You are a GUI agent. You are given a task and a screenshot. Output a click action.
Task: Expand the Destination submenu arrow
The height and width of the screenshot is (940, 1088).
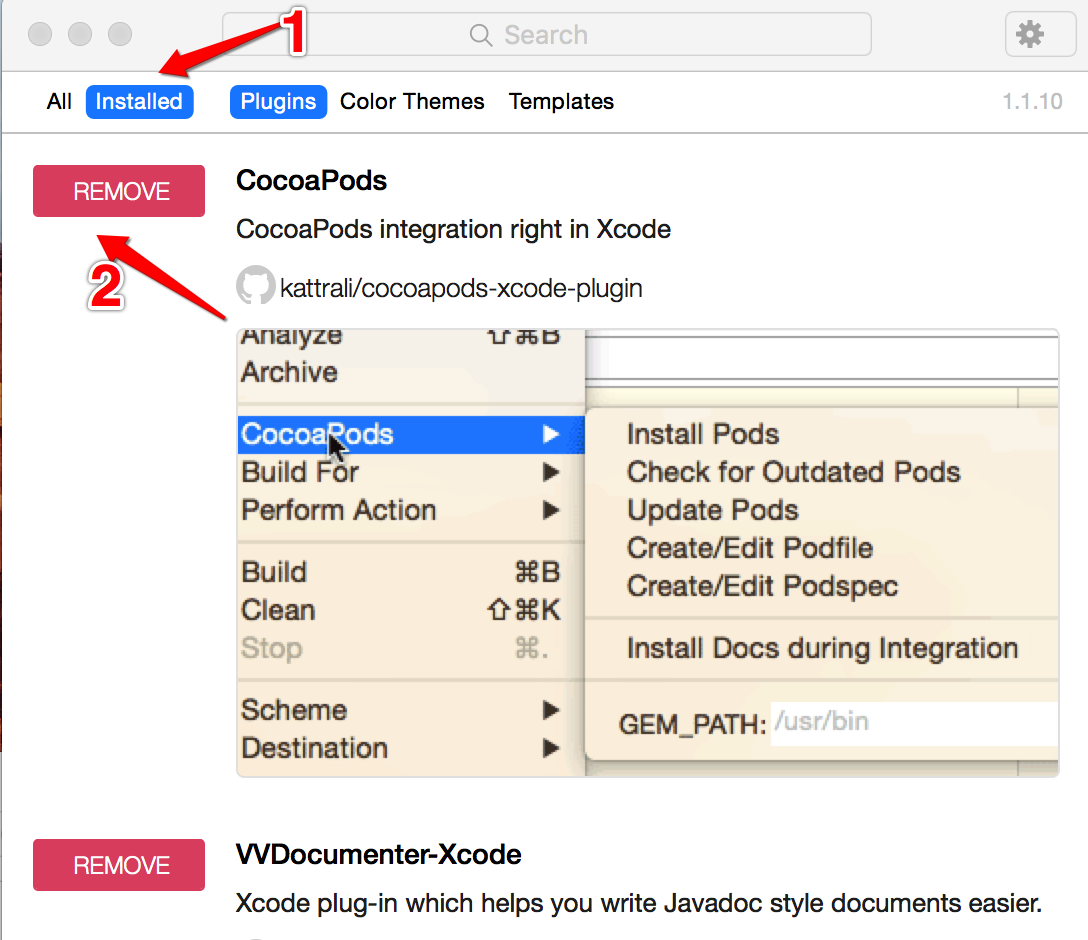(x=550, y=748)
